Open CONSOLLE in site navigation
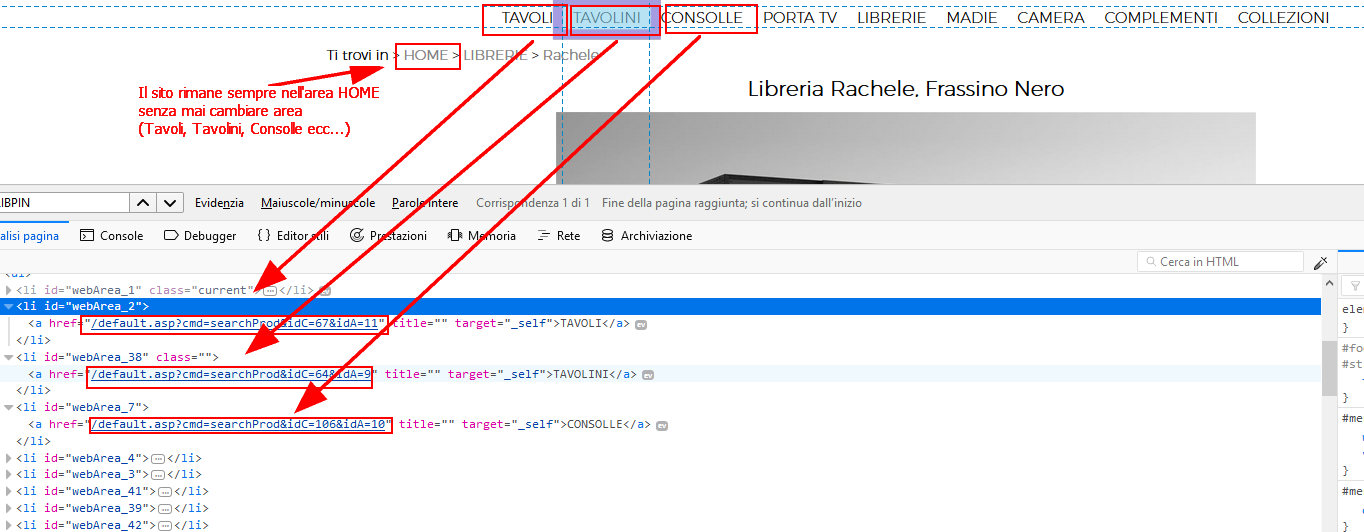The width and height of the screenshot is (1364, 532). pyautogui.click(x=702, y=18)
